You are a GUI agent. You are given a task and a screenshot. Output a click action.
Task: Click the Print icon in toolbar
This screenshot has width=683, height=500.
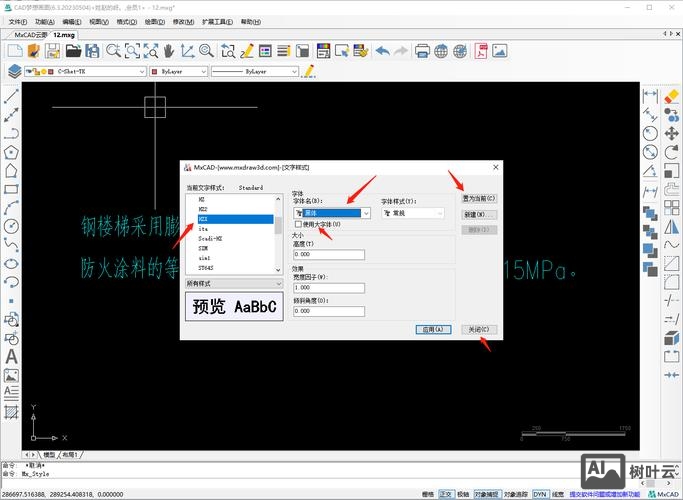point(422,50)
